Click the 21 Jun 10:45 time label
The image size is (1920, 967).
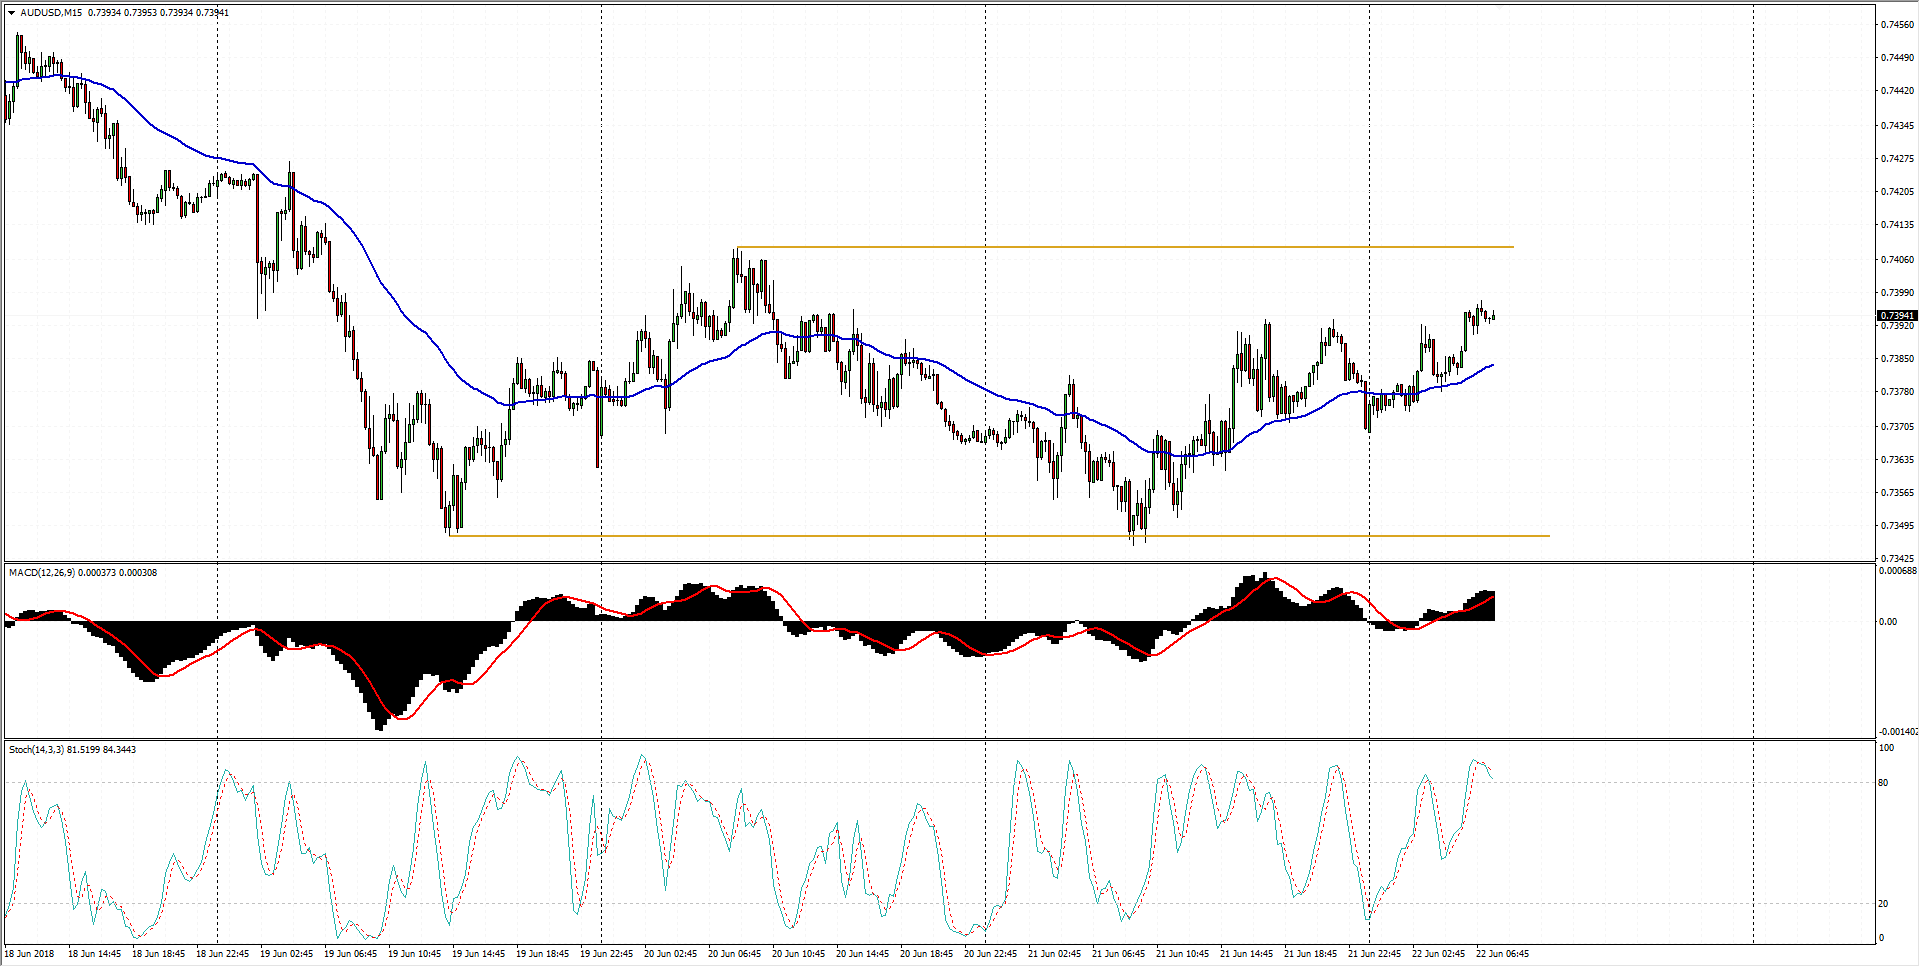pos(1182,954)
